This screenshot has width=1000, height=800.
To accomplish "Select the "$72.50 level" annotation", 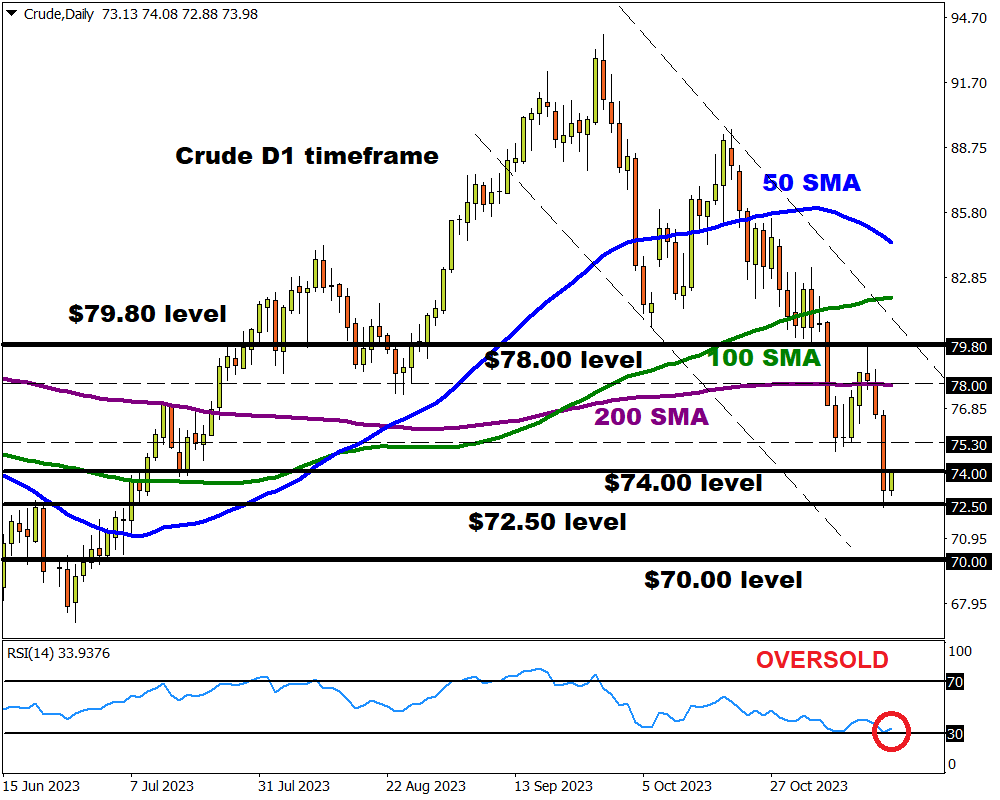I will click(x=547, y=521).
